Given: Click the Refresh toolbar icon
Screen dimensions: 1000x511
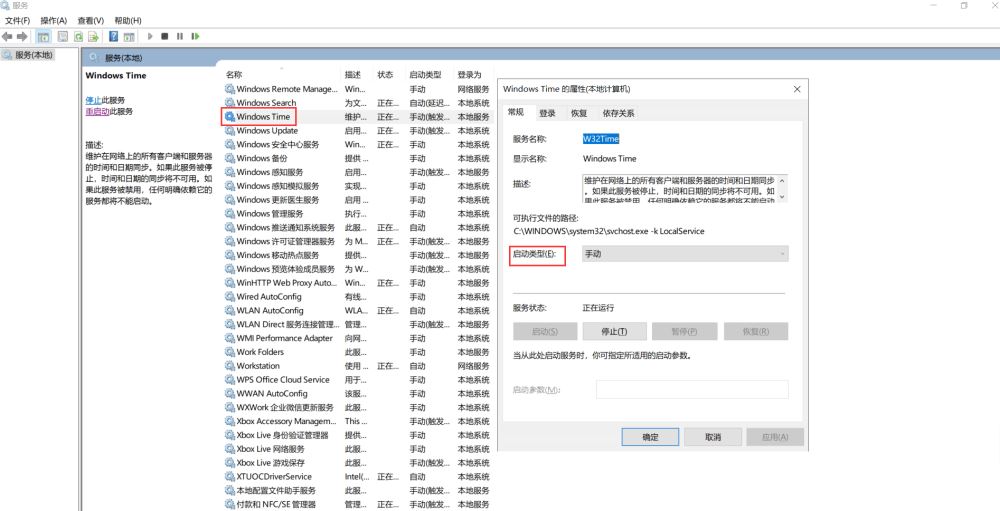Looking at the screenshot, I should [x=77, y=36].
